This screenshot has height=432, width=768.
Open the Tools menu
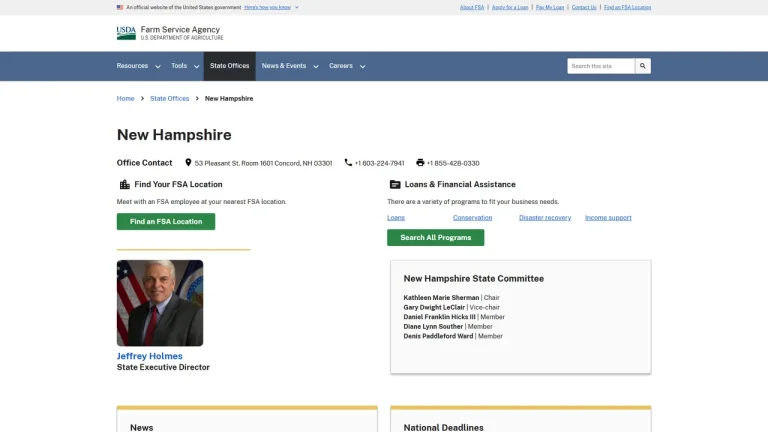(x=179, y=66)
